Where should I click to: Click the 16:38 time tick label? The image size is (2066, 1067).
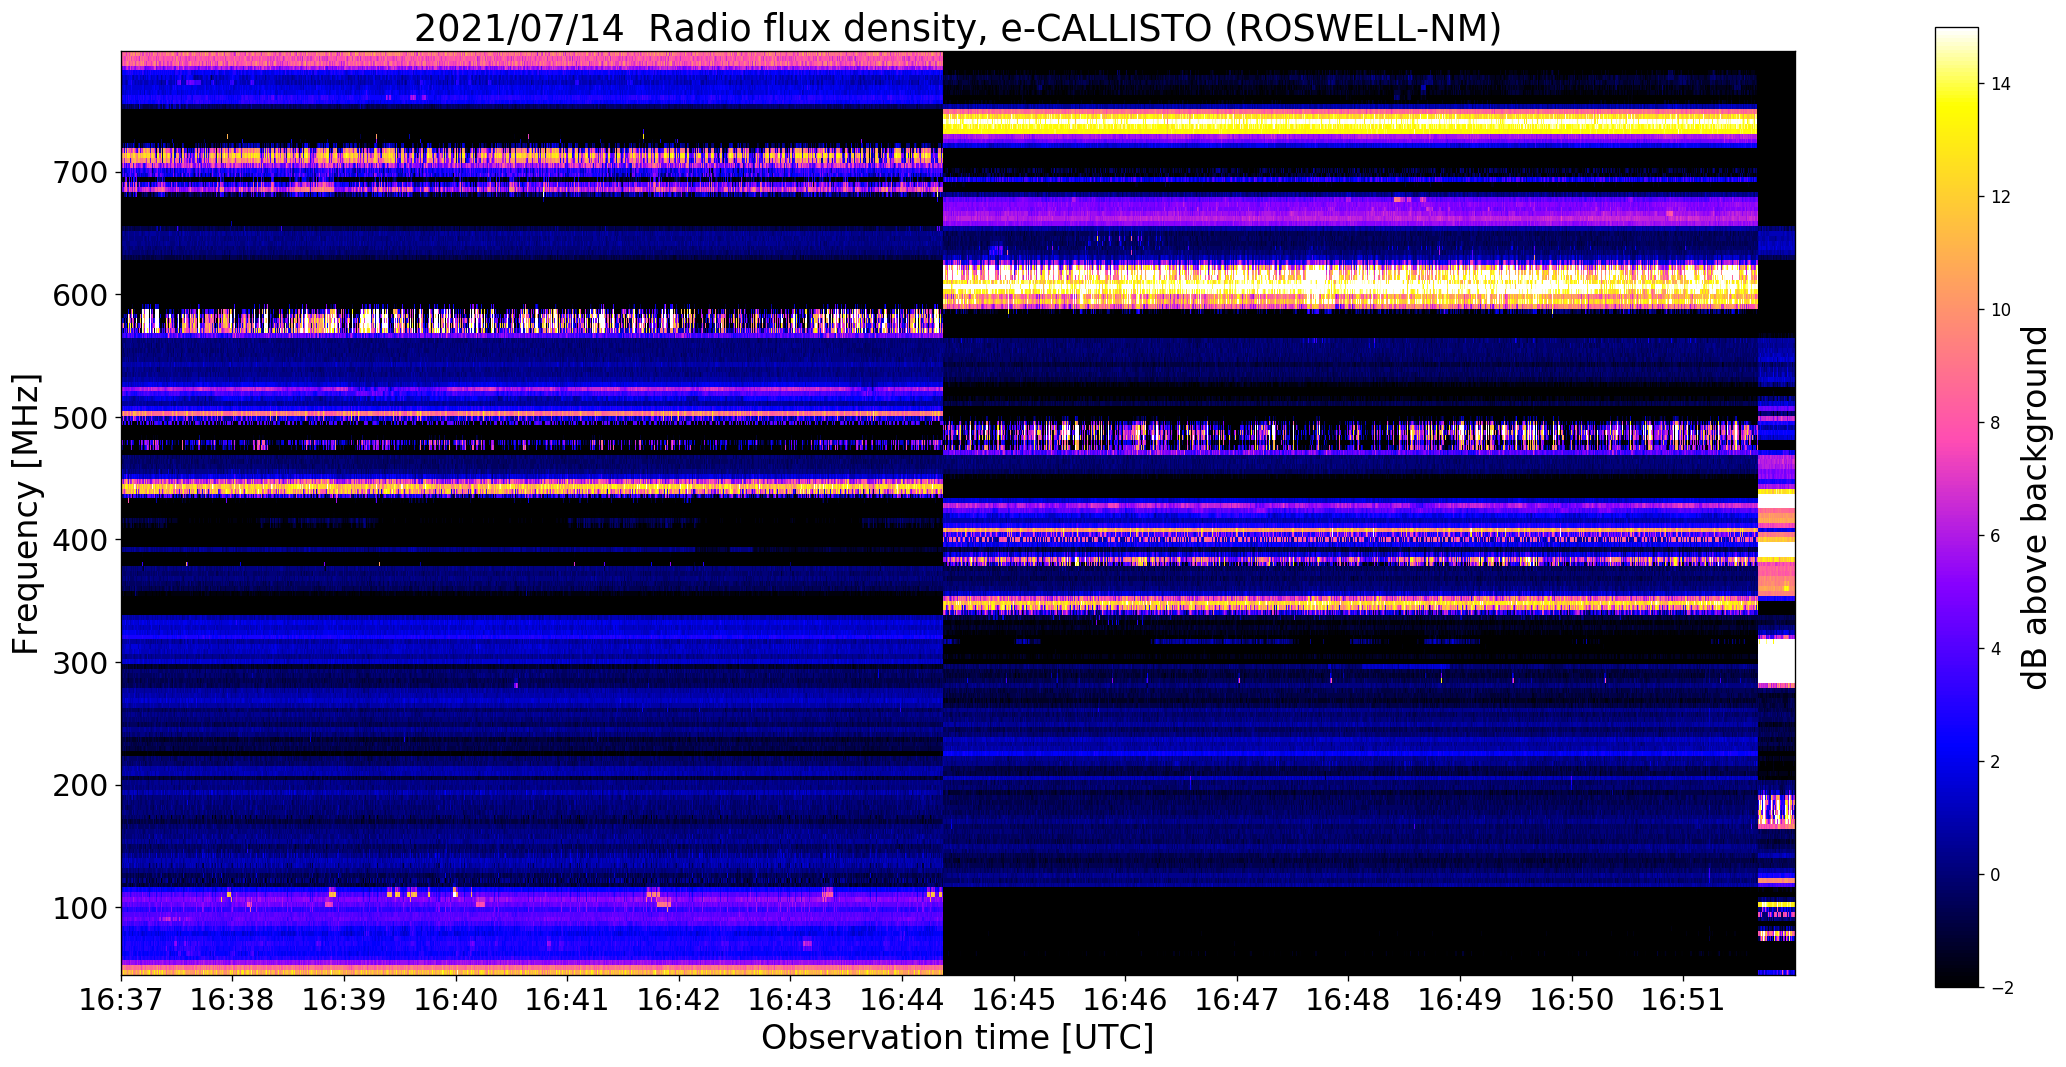(232, 999)
